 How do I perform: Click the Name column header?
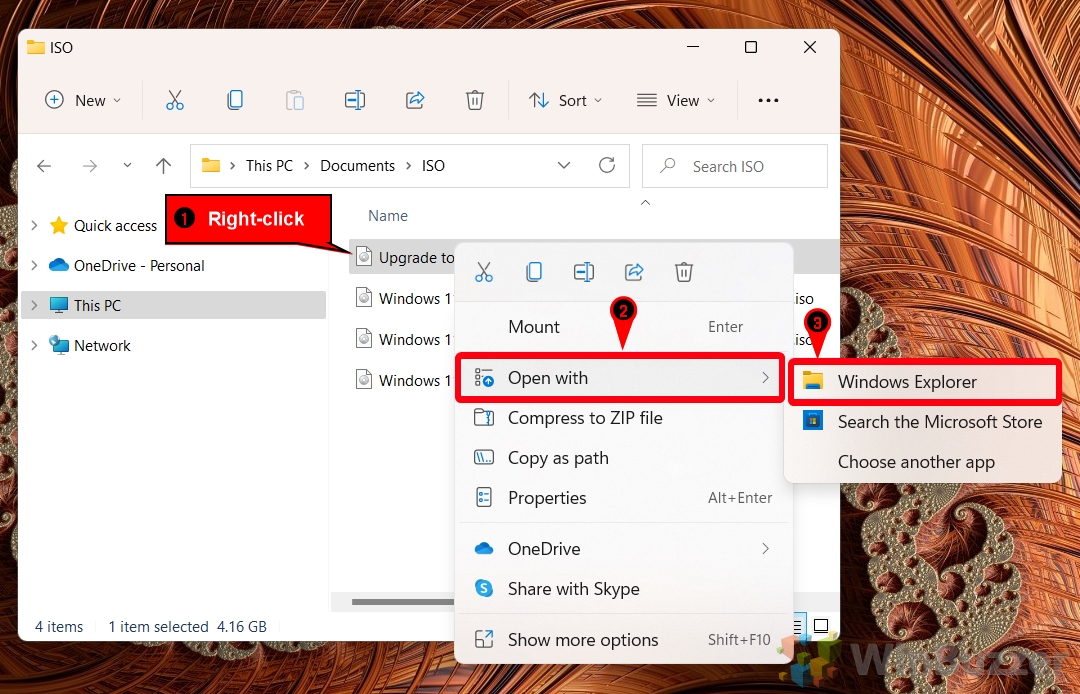(388, 215)
